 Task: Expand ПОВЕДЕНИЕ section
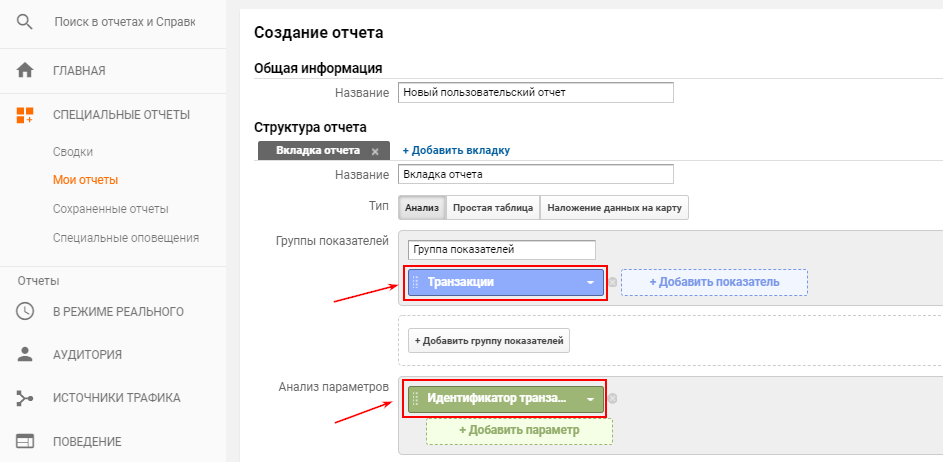click(x=87, y=442)
